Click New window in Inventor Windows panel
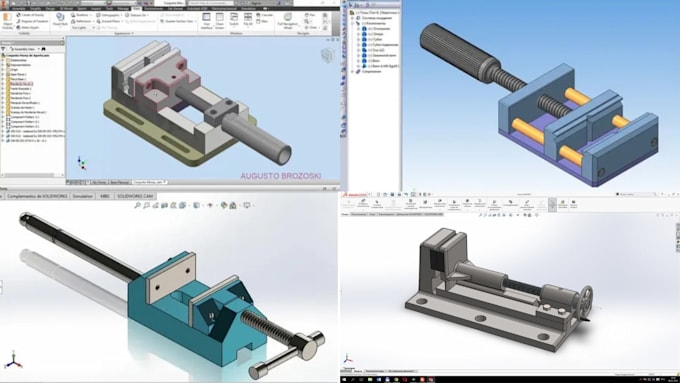 (x=262, y=21)
